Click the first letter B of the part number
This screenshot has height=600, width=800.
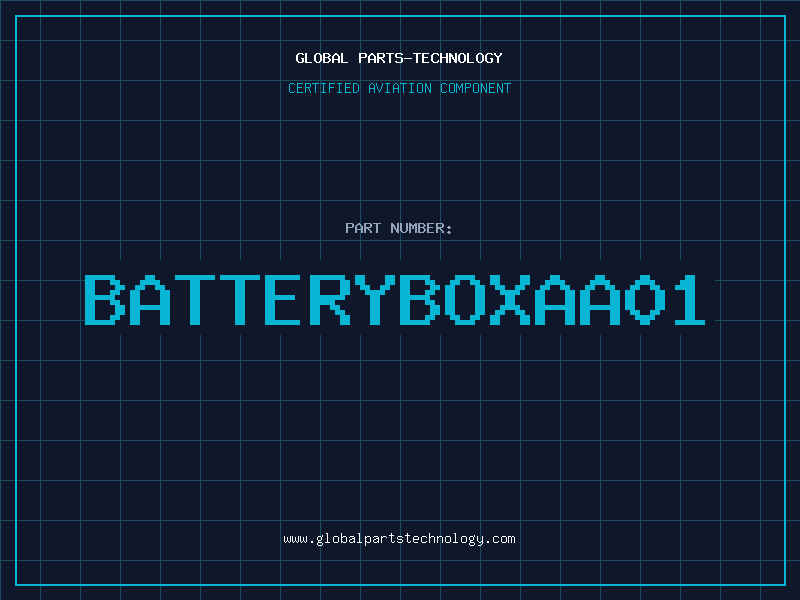tap(104, 299)
